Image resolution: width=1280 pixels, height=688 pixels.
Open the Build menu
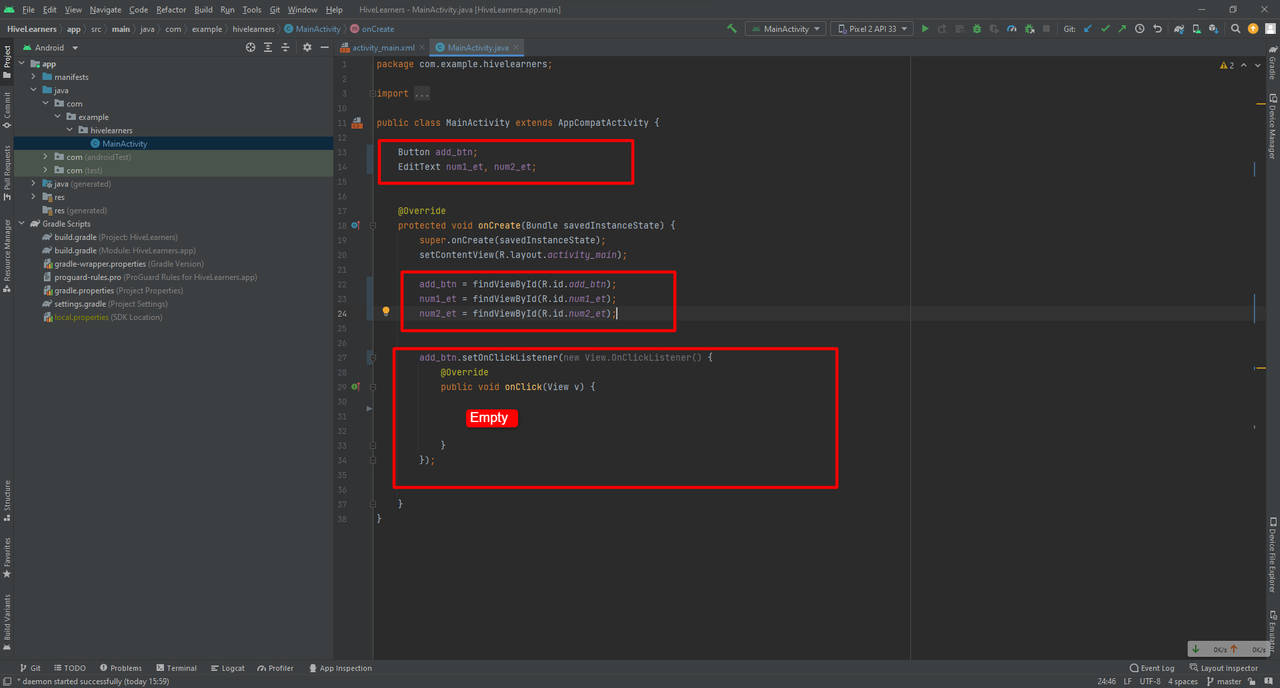click(203, 10)
